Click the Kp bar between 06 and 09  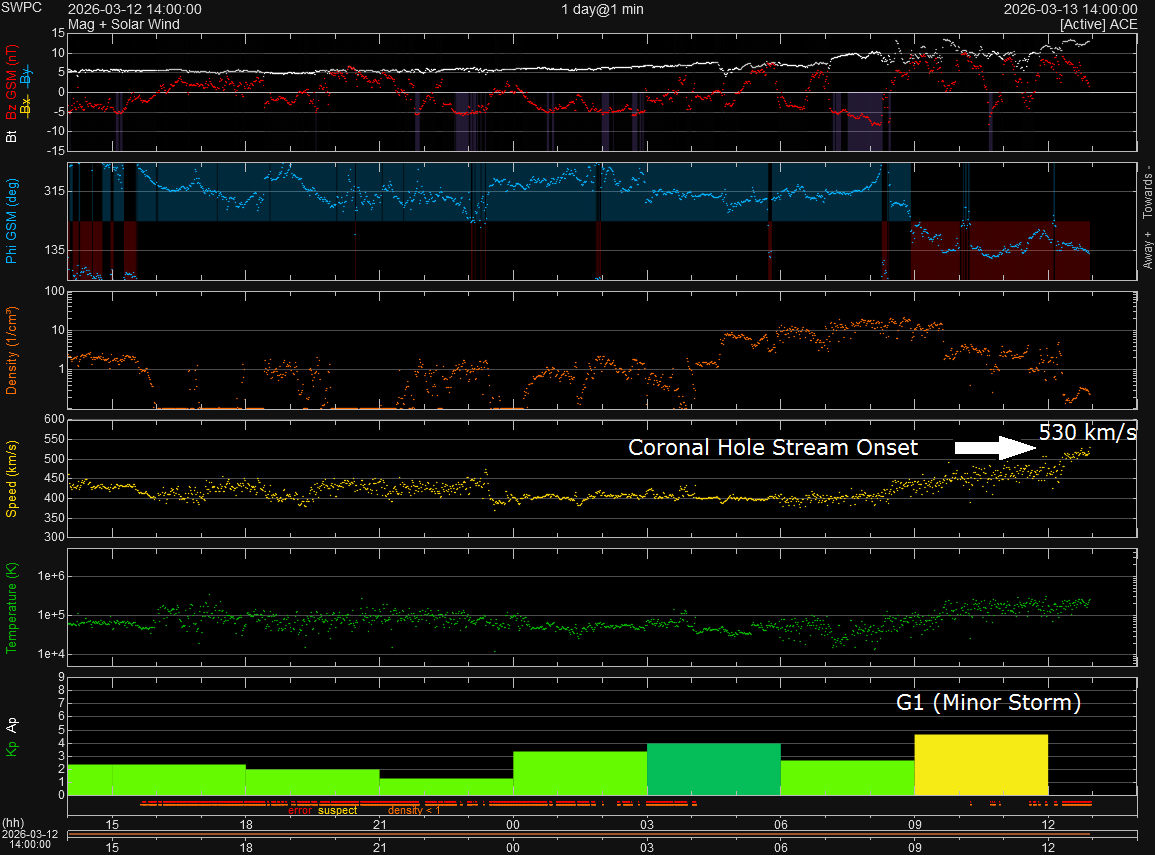[x=848, y=778]
